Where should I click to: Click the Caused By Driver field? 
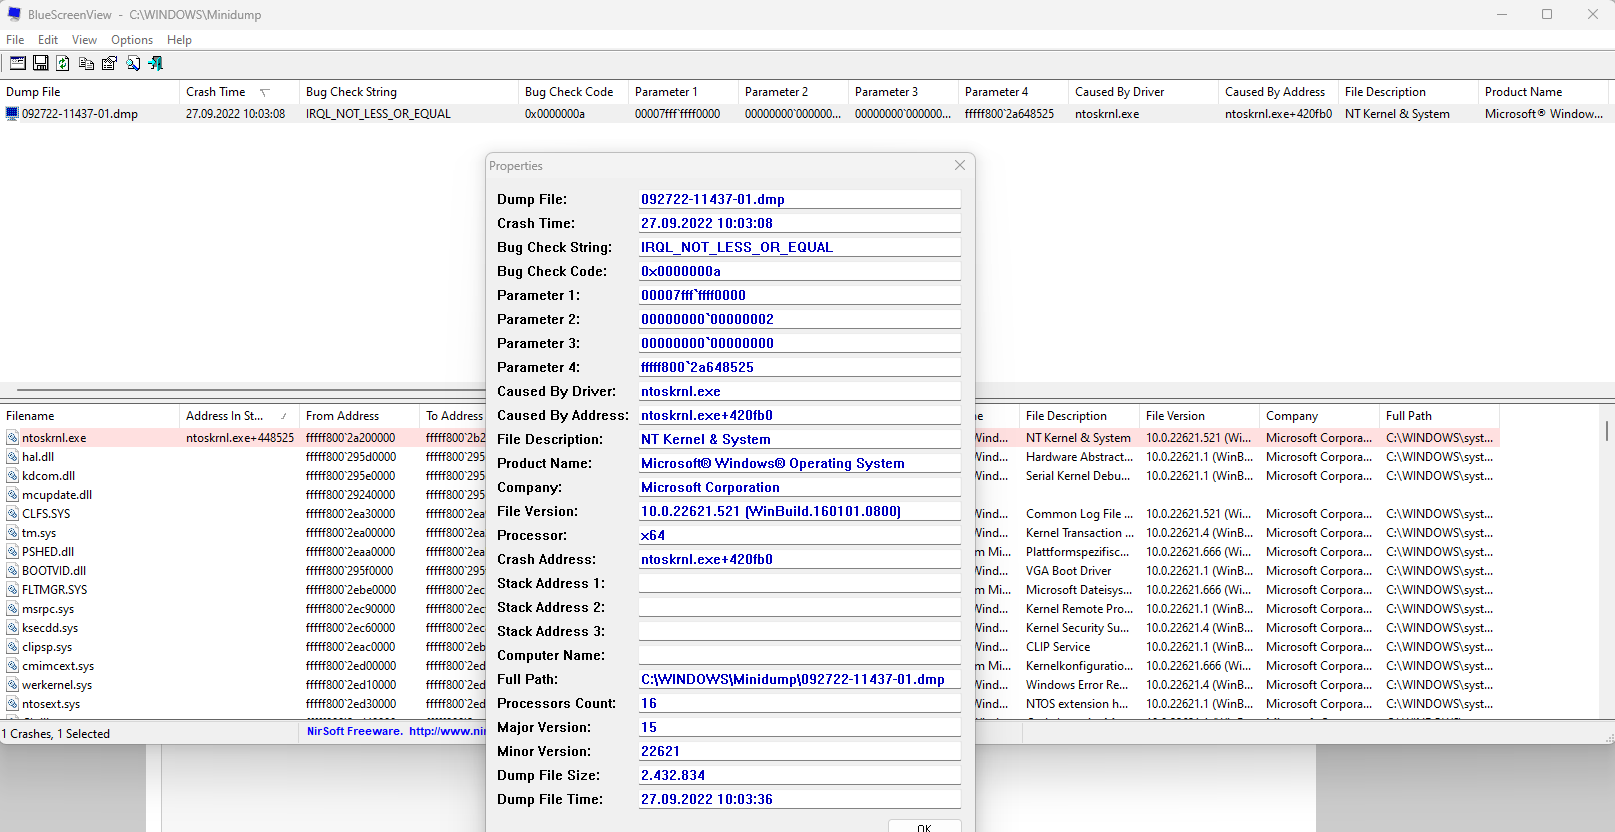799,391
